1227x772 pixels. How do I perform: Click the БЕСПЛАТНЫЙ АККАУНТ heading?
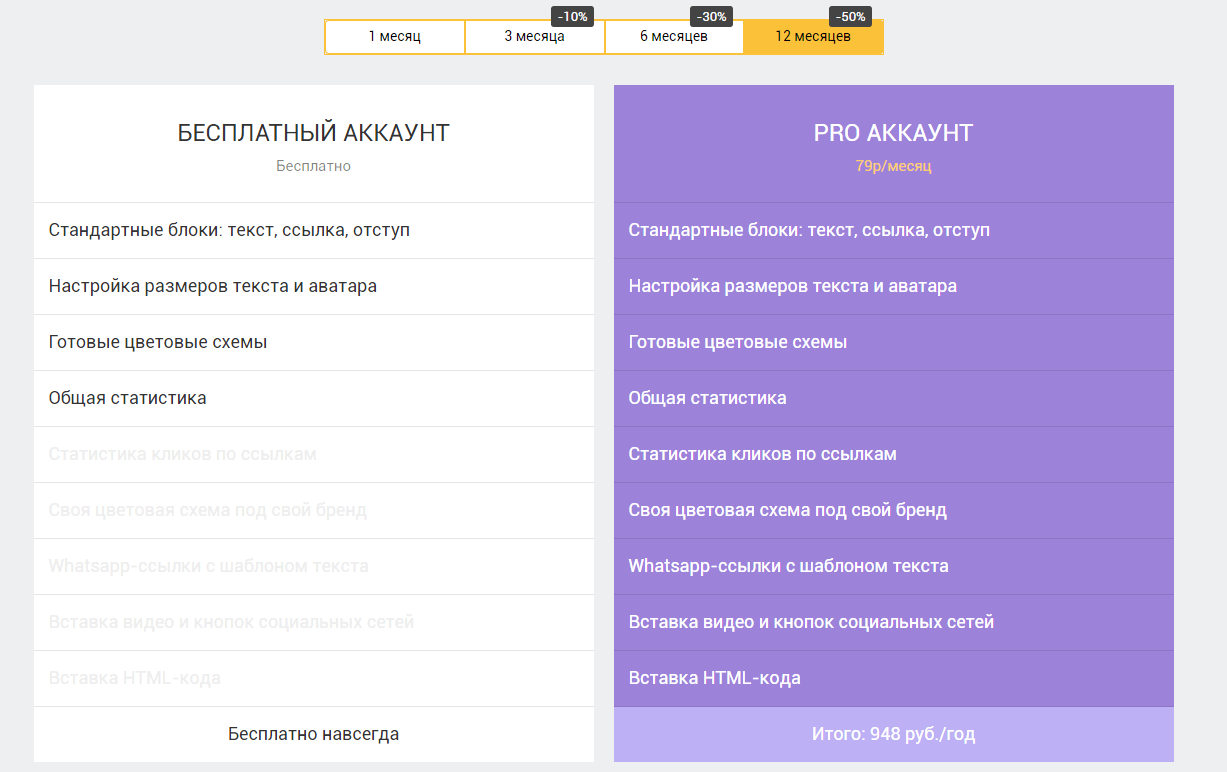(313, 133)
